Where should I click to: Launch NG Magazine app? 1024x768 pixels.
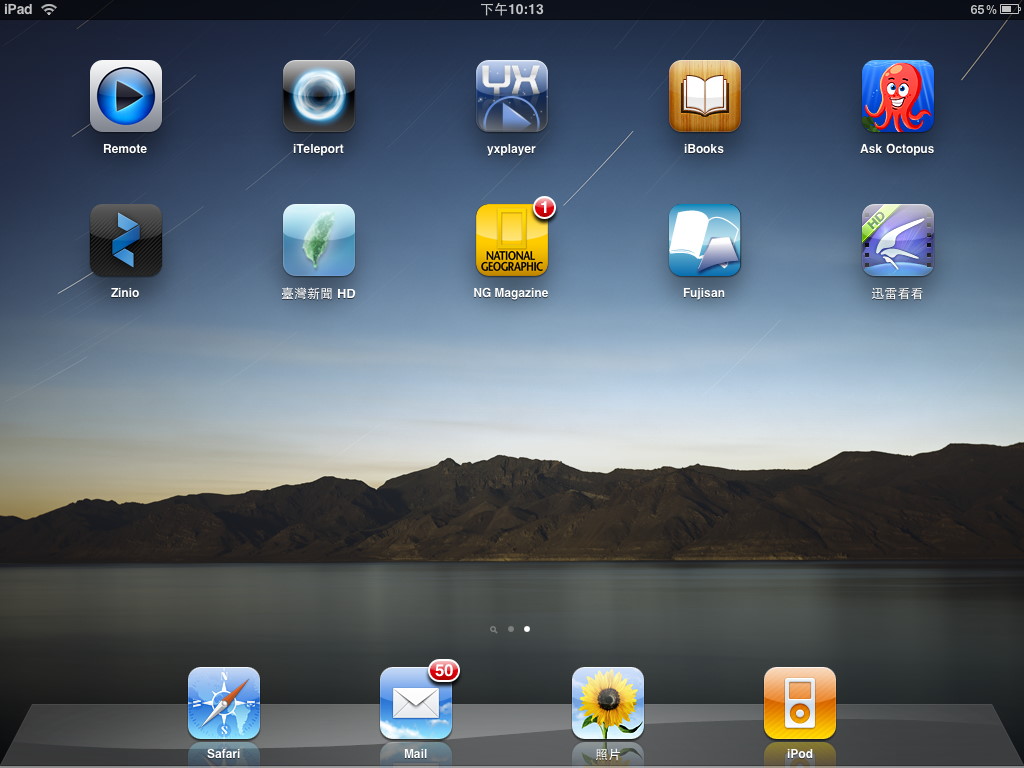511,240
